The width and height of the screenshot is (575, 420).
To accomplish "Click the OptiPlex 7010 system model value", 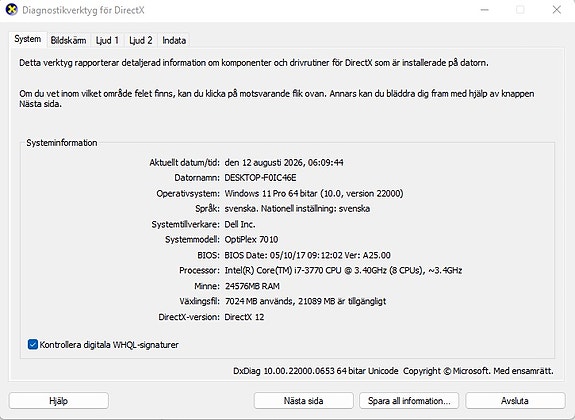I will [x=251, y=240].
